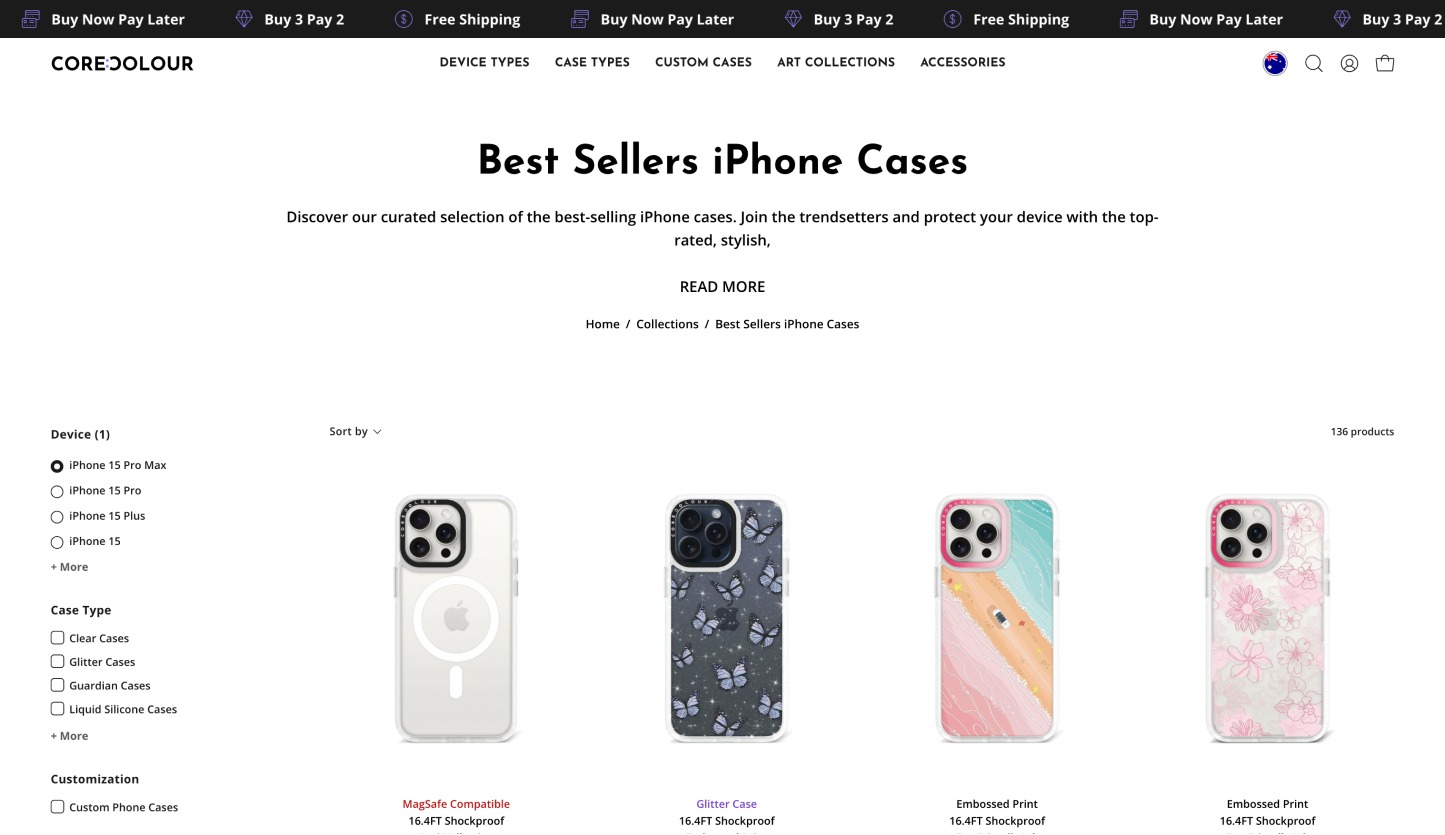The image size is (1445, 835).
Task: Click the READ MORE link
Action: [x=722, y=287]
